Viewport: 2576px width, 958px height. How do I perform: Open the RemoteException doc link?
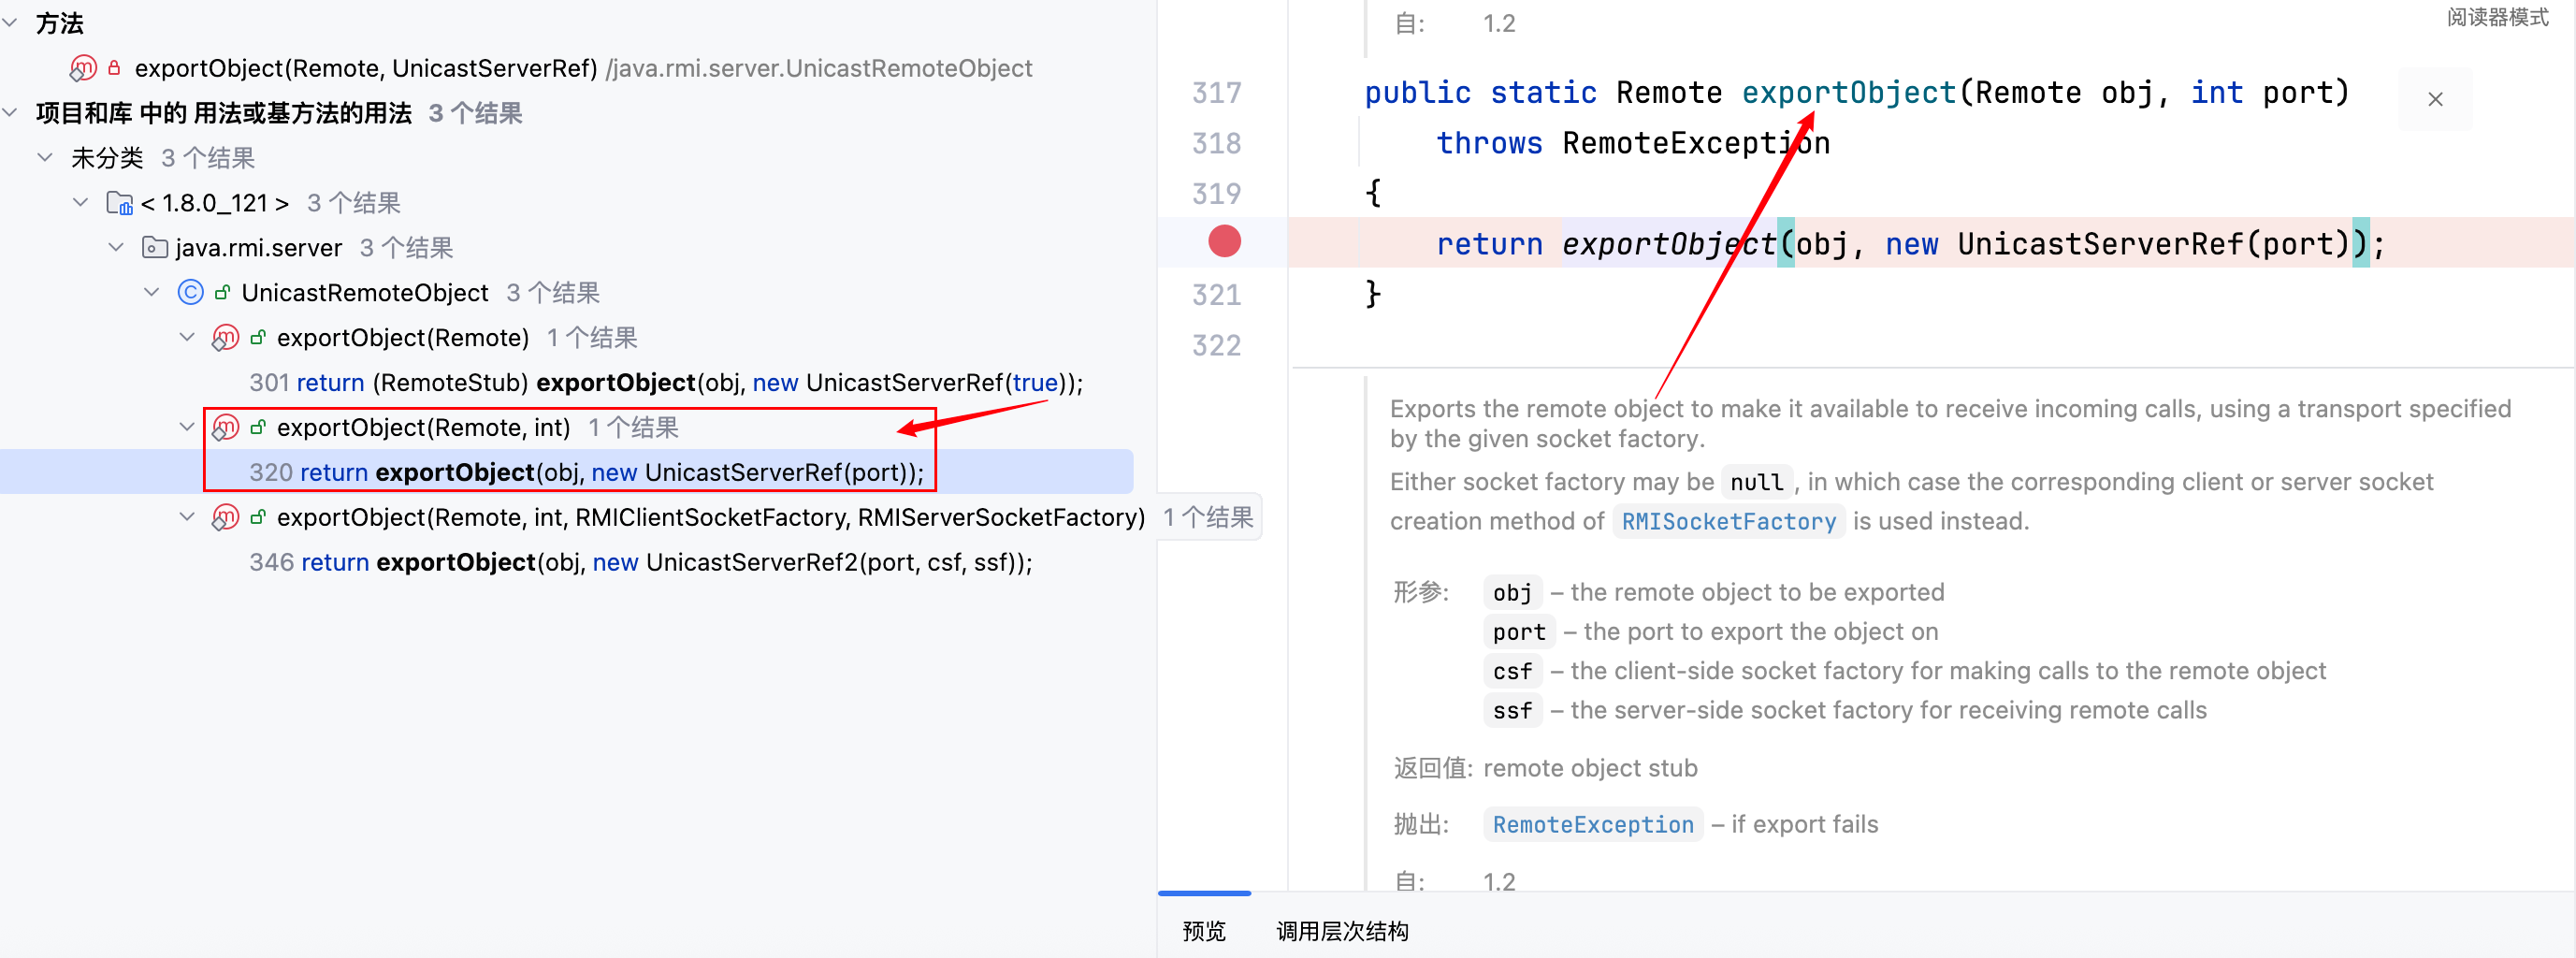1592,824
